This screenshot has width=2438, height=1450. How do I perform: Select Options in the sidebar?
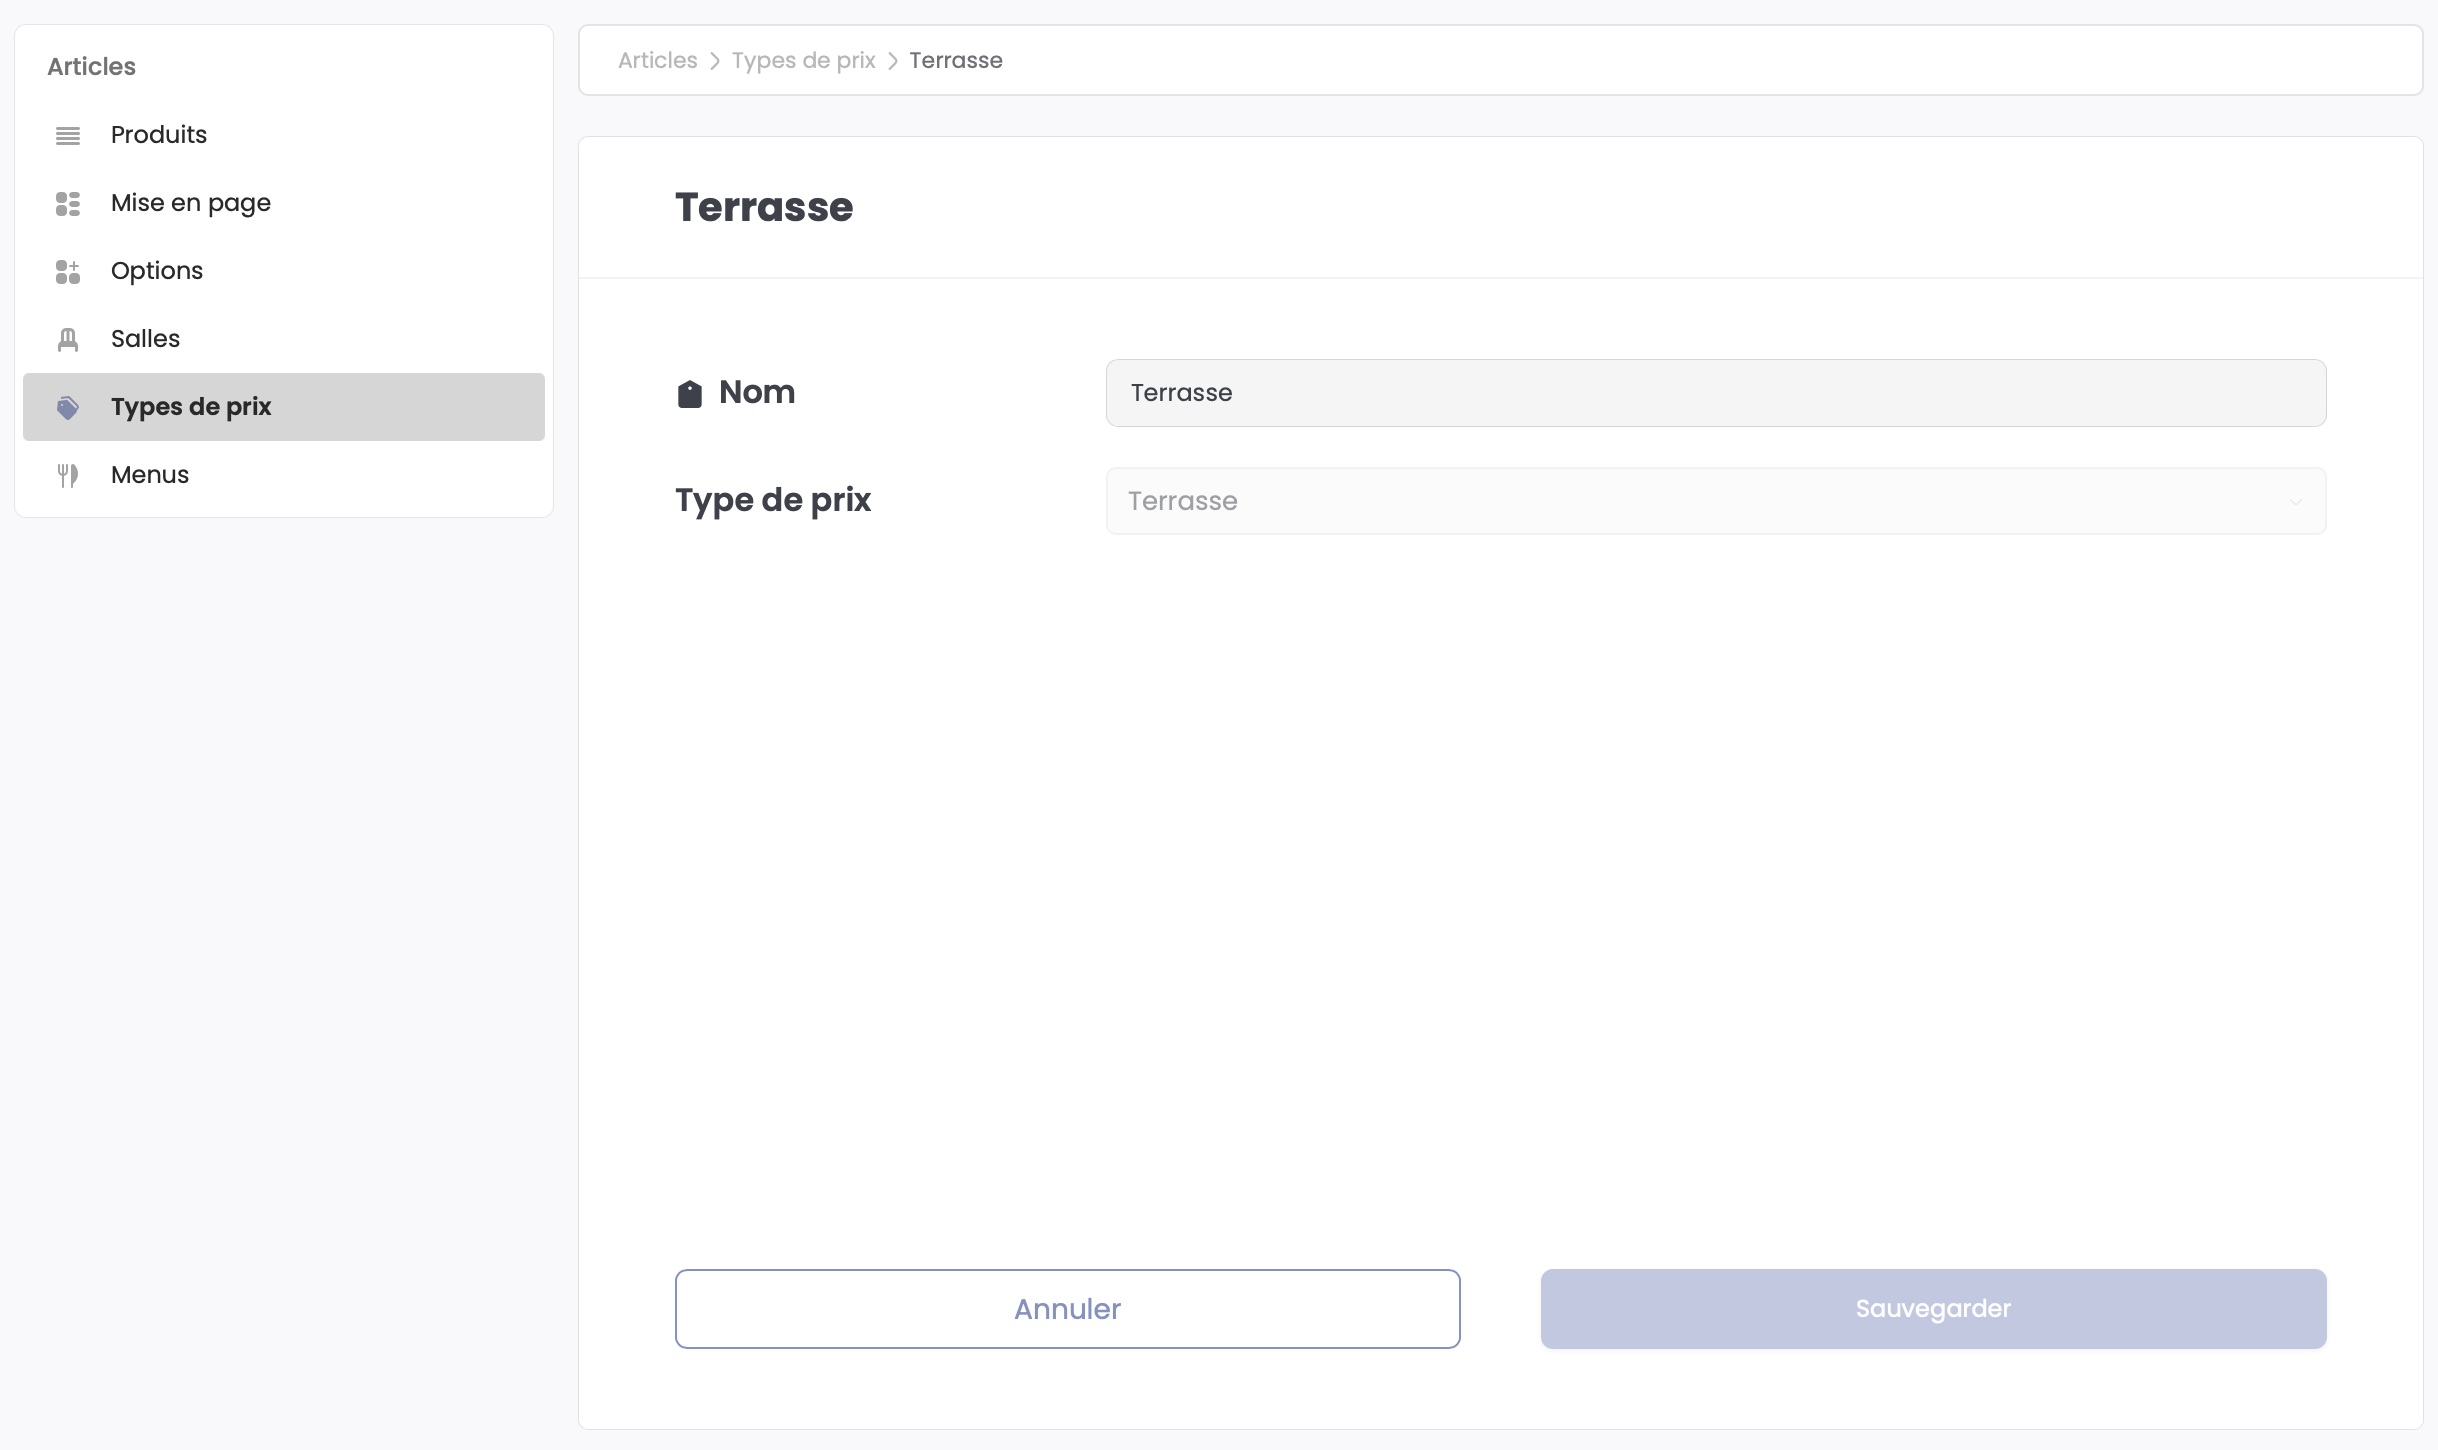[x=157, y=271]
